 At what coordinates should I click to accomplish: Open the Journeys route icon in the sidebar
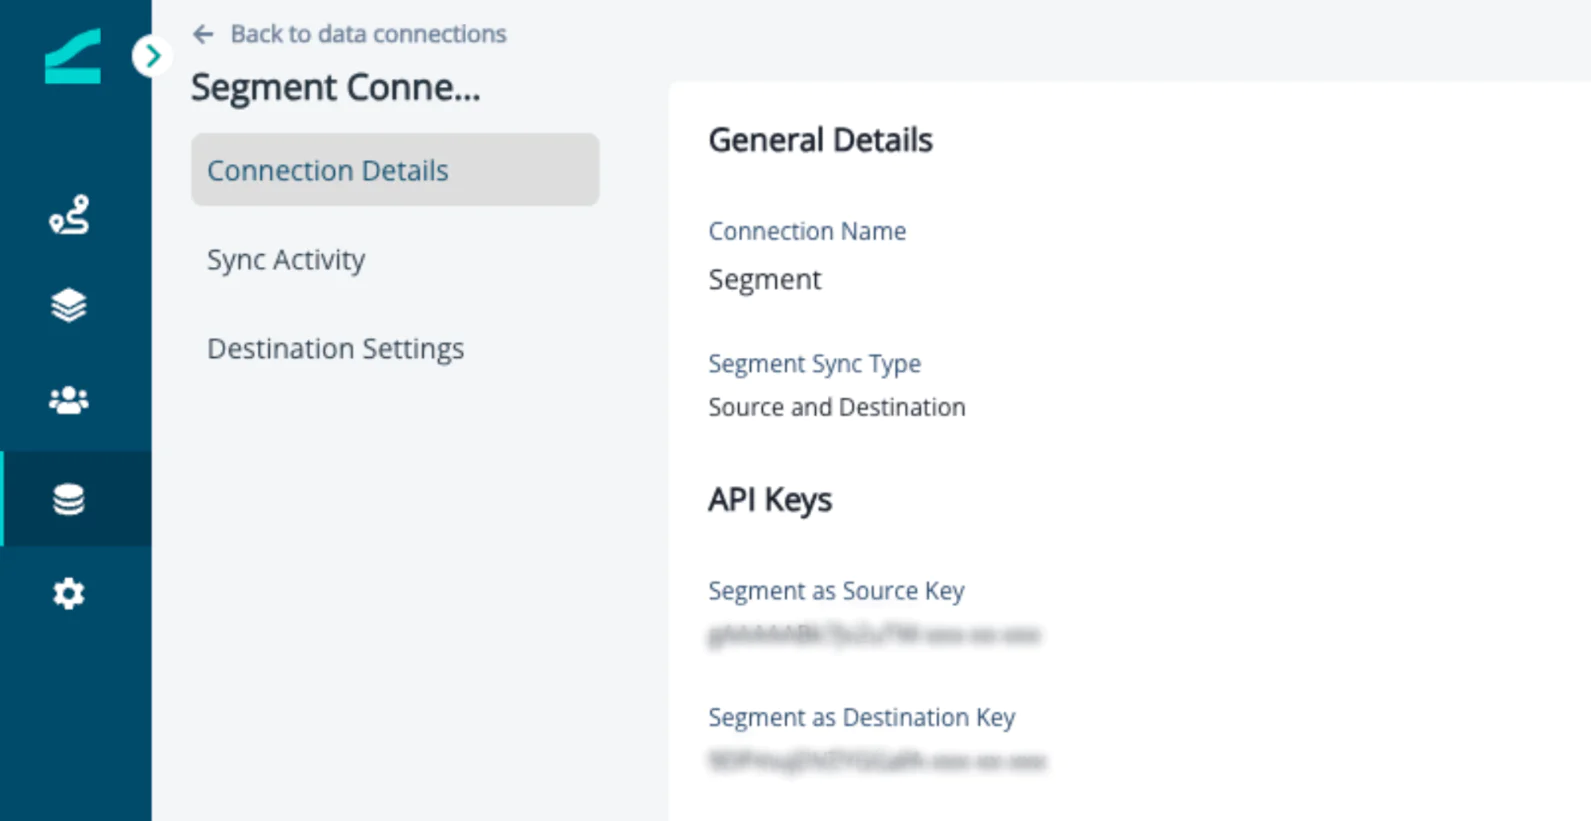point(69,215)
